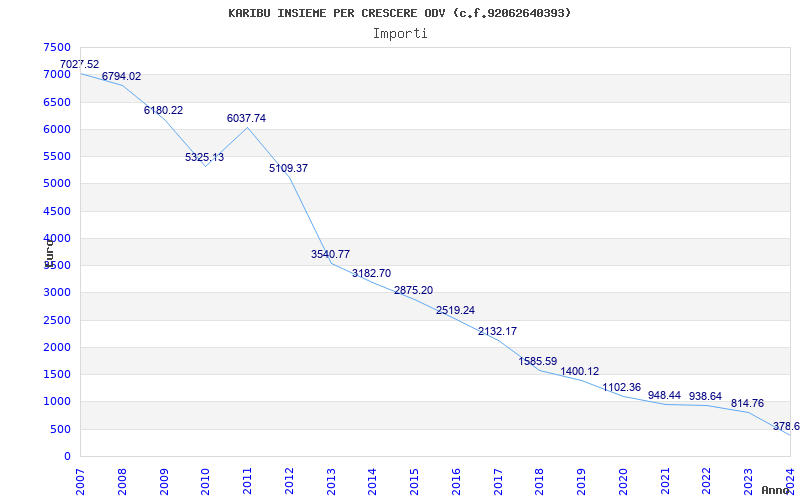Click the y-axis value 1500

click(57, 374)
